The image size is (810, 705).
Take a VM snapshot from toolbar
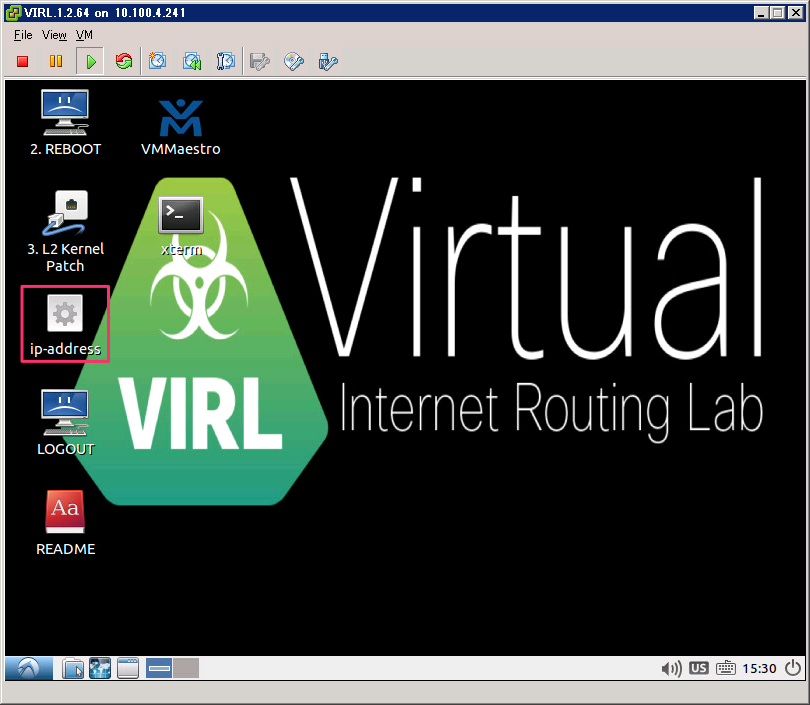(x=157, y=61)
